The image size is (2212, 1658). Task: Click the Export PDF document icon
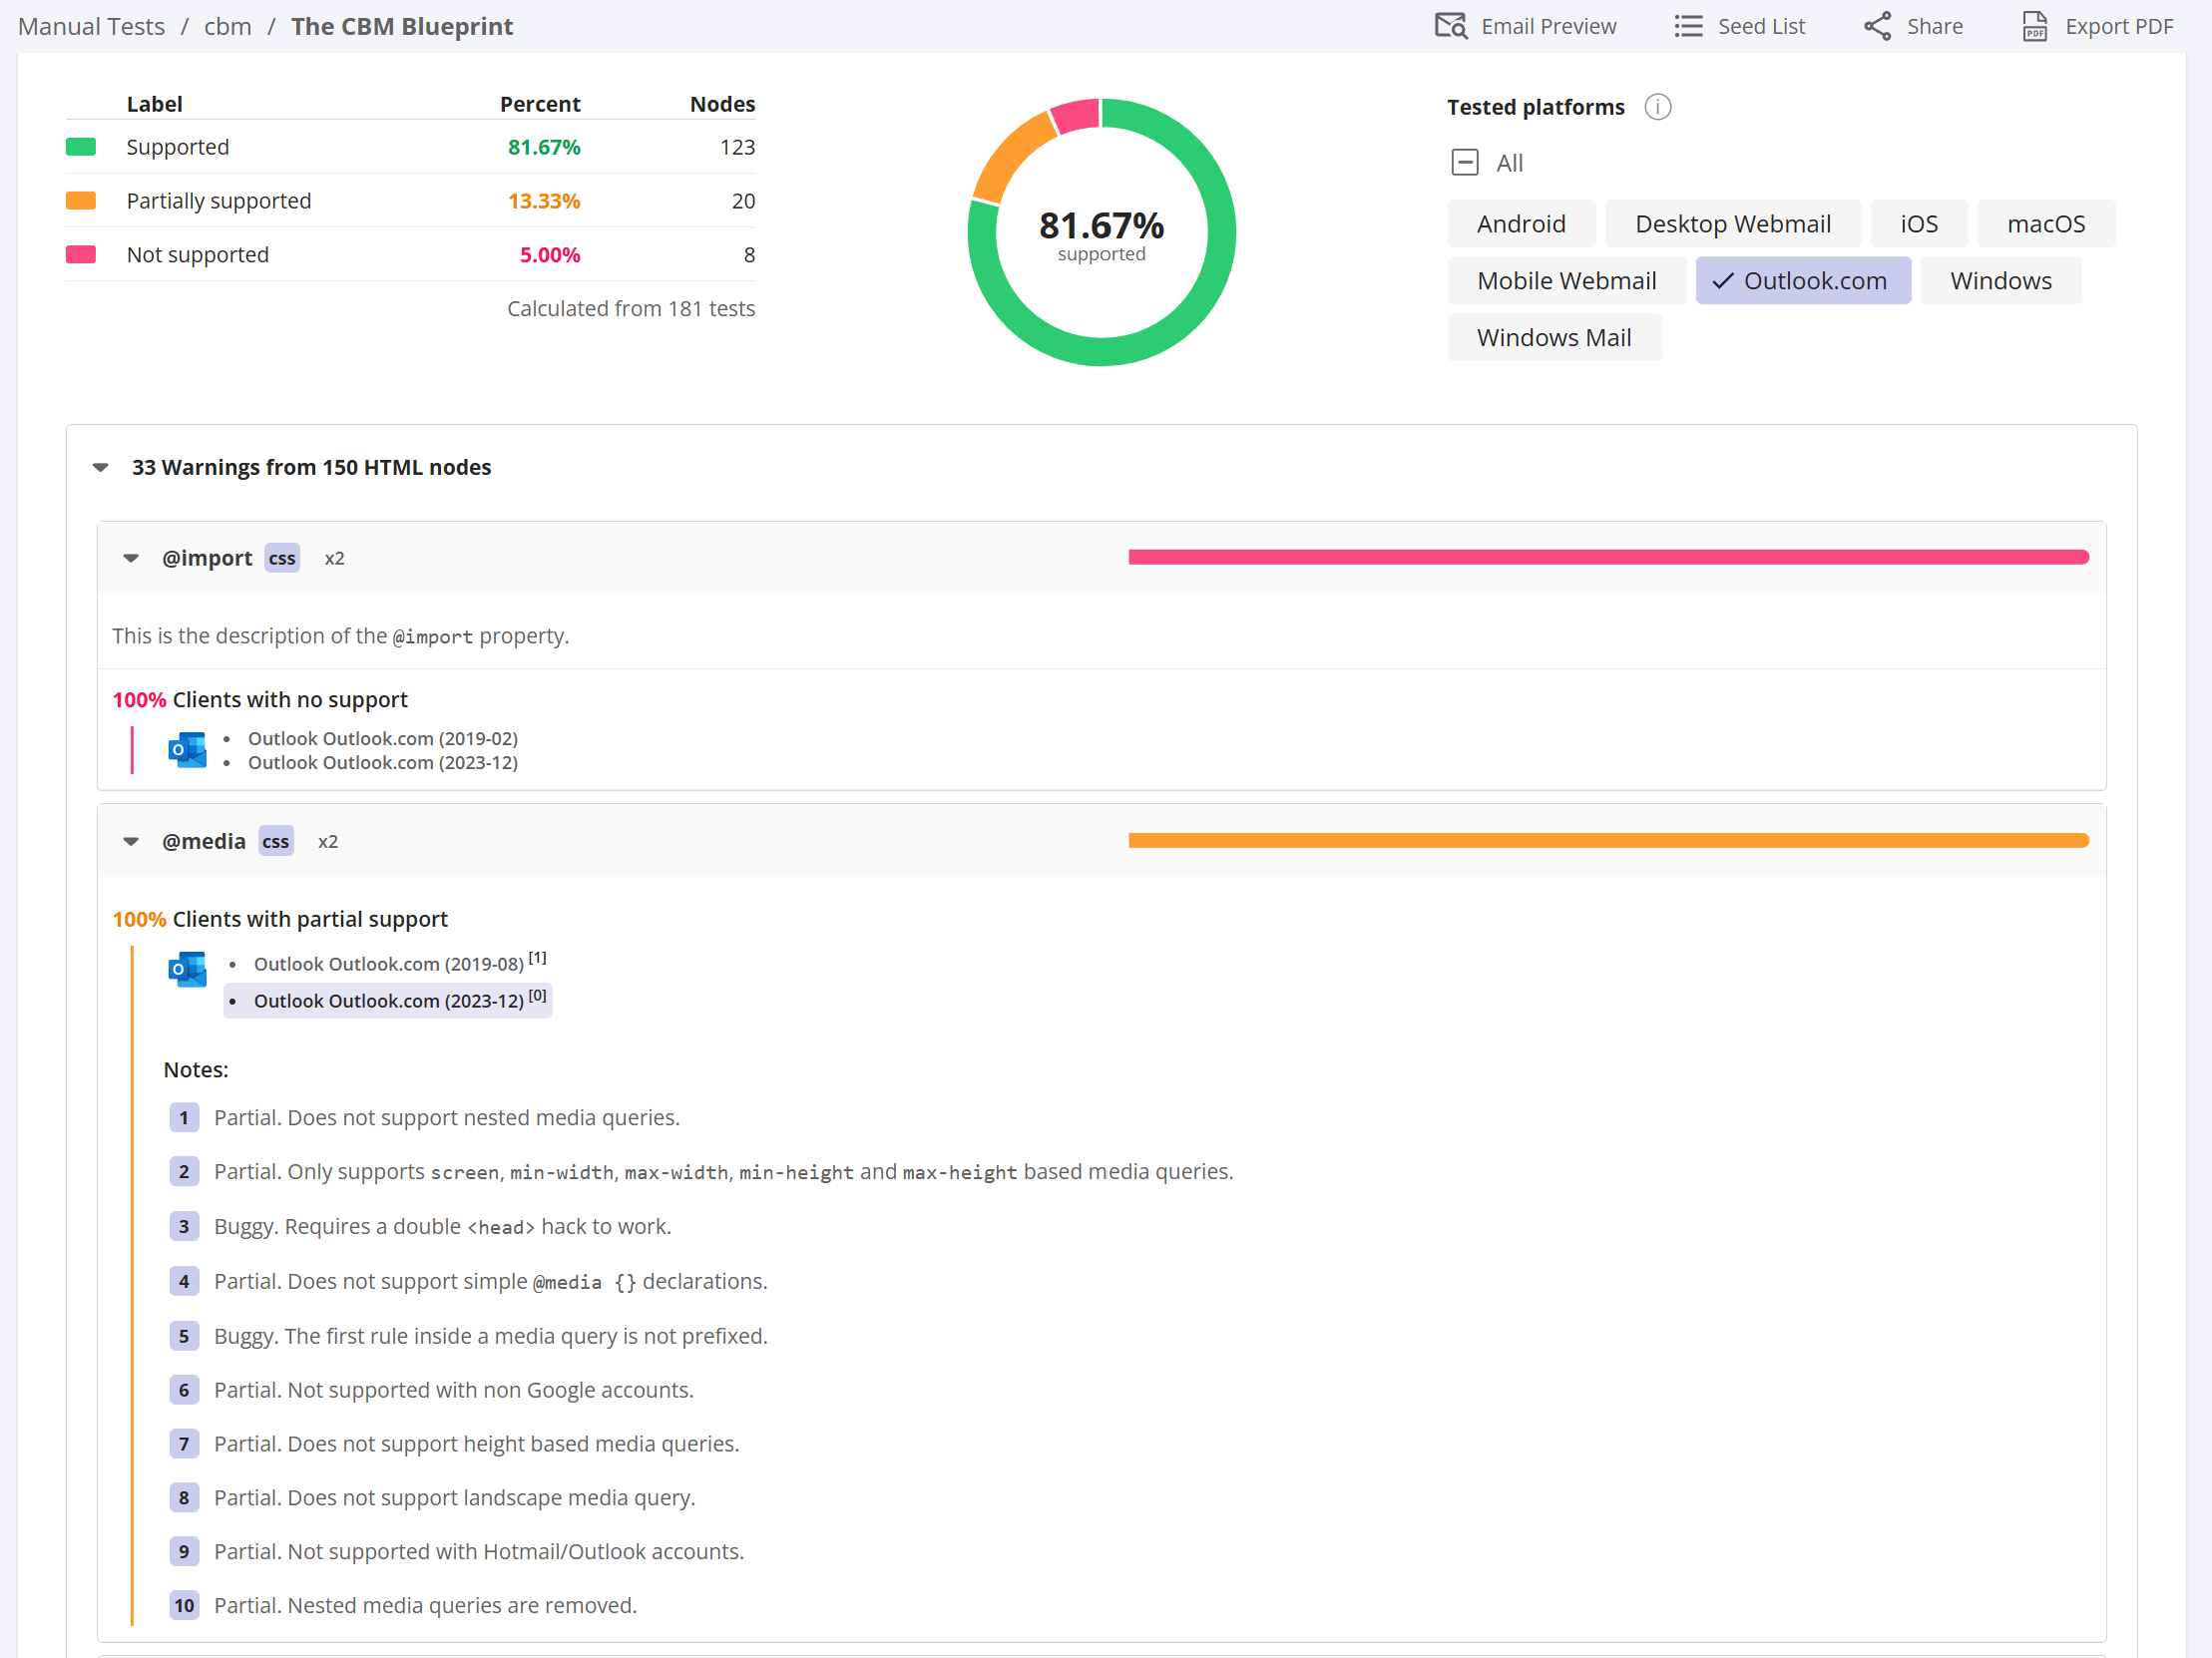(2034, 26)
